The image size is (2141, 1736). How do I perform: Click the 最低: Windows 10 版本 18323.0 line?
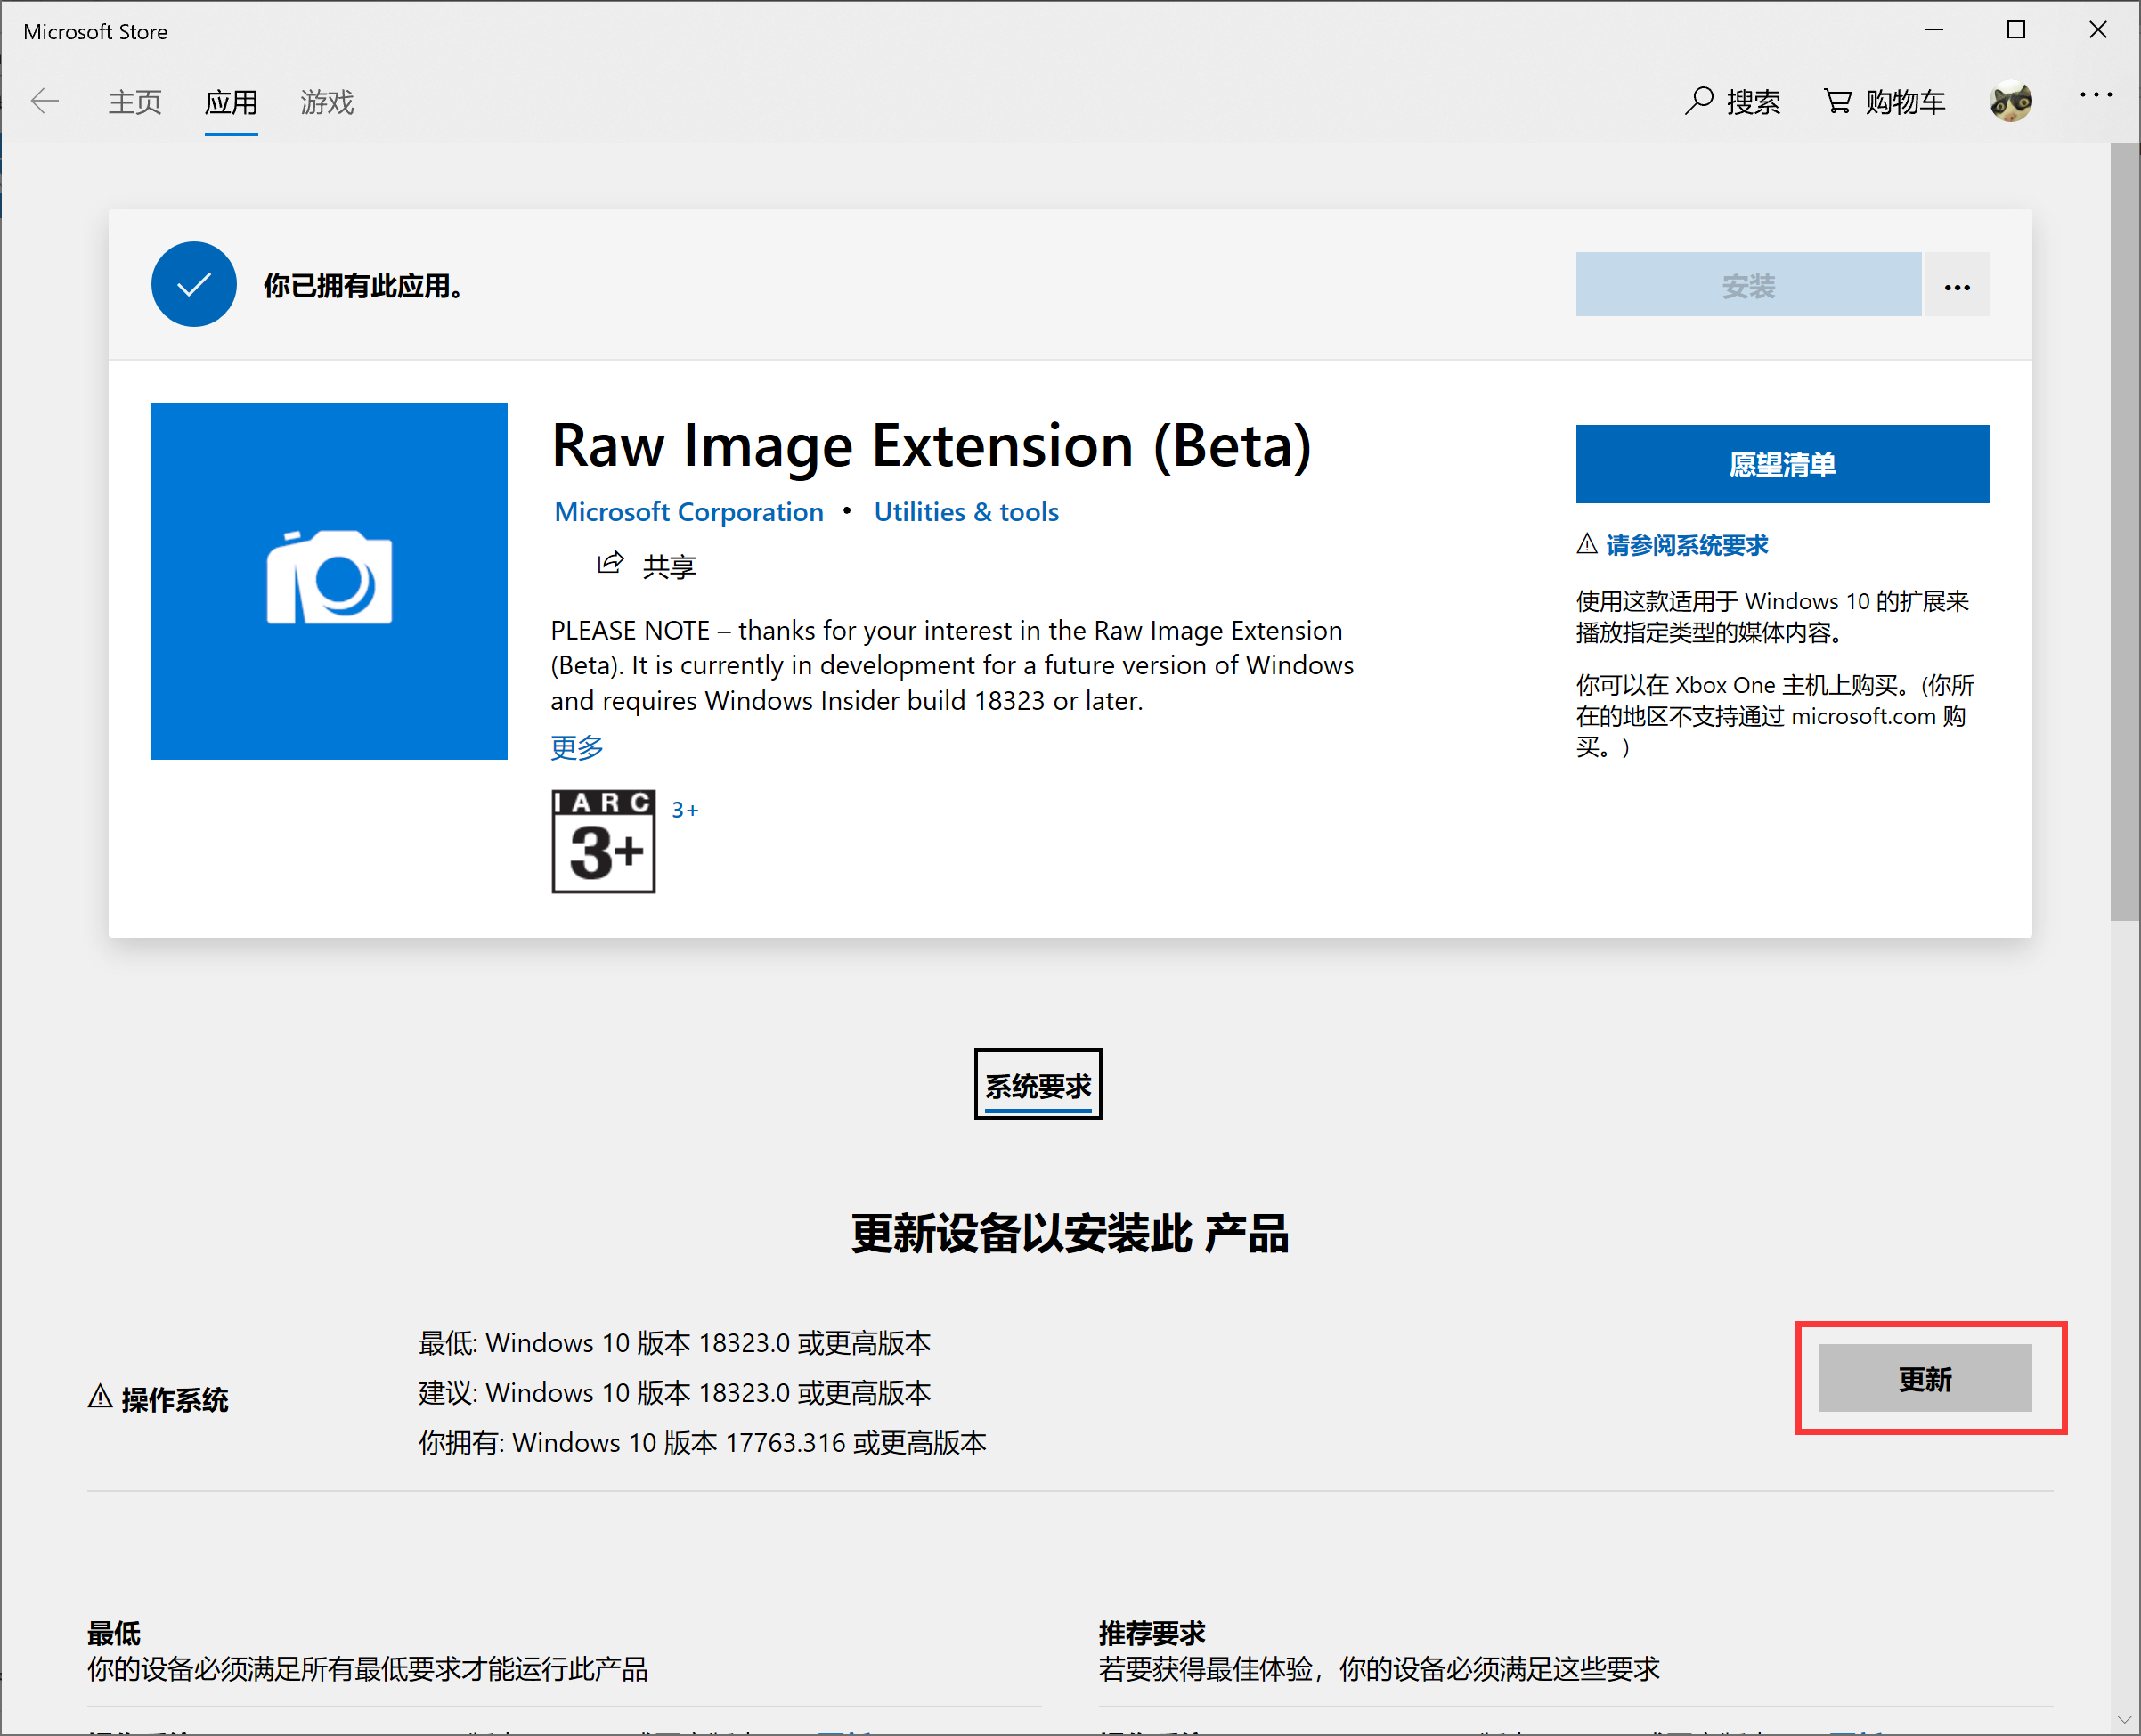click(675, 1343)
